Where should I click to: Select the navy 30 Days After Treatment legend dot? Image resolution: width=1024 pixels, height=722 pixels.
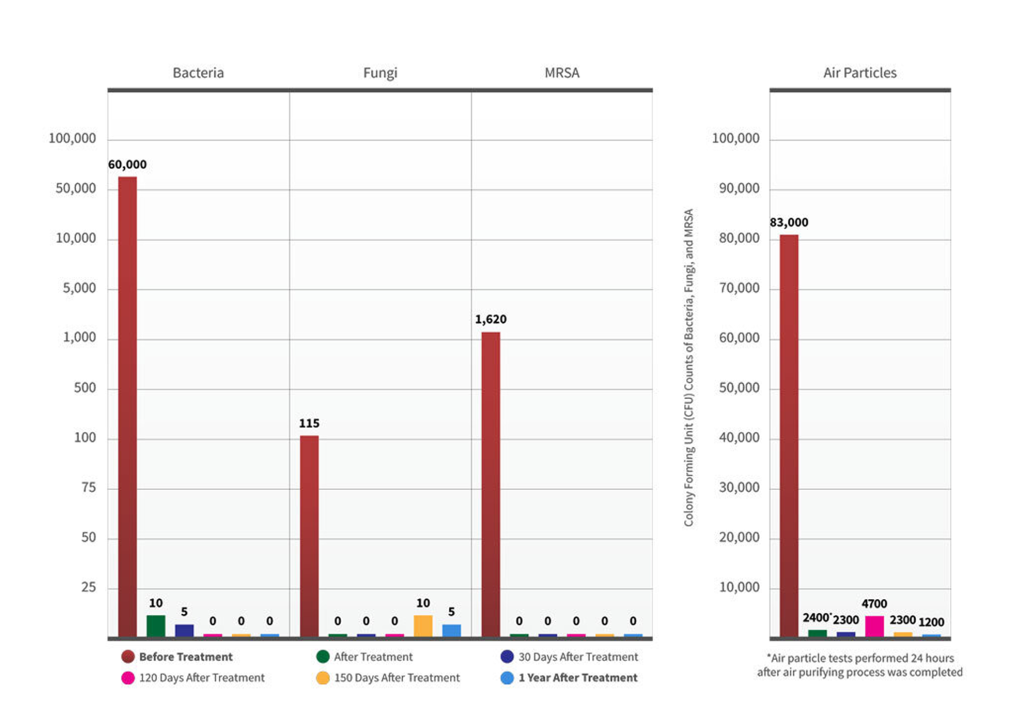pos(507,657)
